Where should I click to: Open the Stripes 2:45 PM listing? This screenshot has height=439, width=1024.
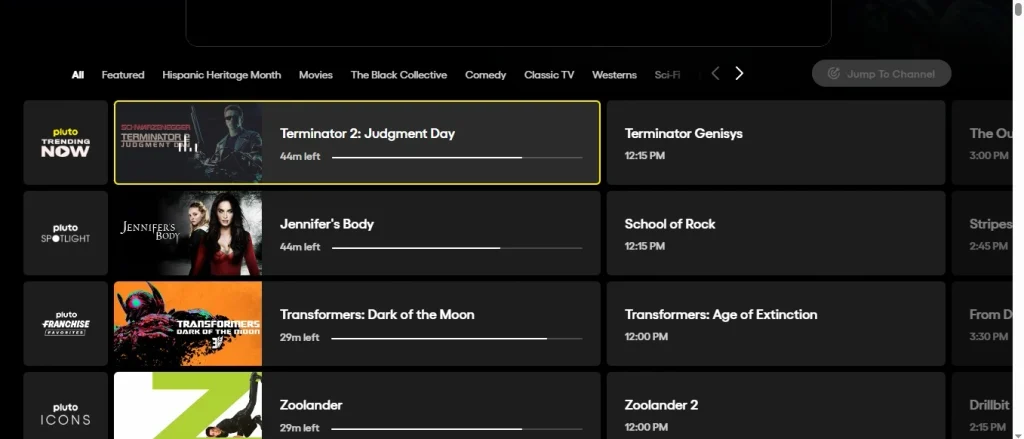pos(982,233)
